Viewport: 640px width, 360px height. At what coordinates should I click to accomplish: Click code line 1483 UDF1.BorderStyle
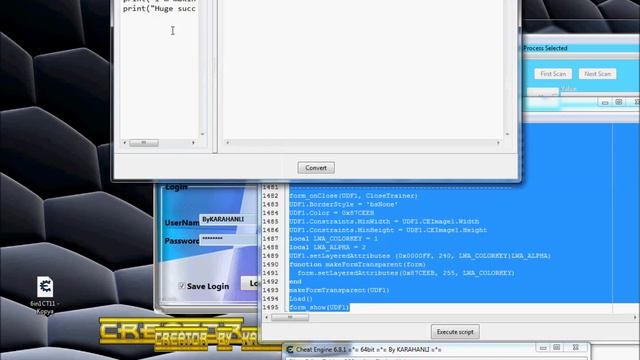pos(344,204)
